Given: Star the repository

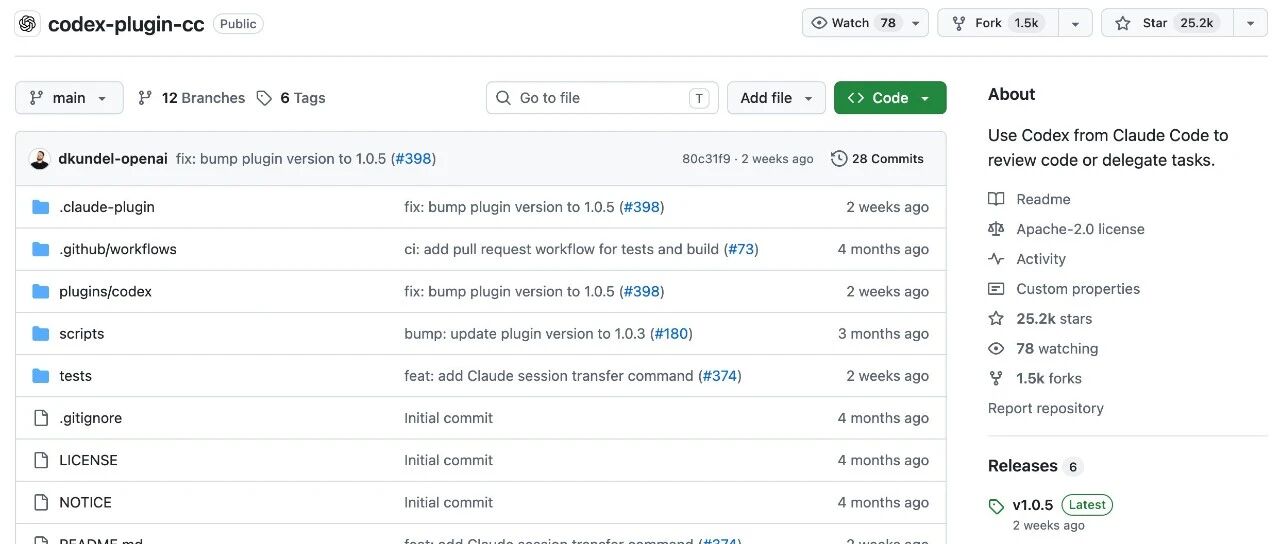Looking at the screenshot, I should (1167, 23).
